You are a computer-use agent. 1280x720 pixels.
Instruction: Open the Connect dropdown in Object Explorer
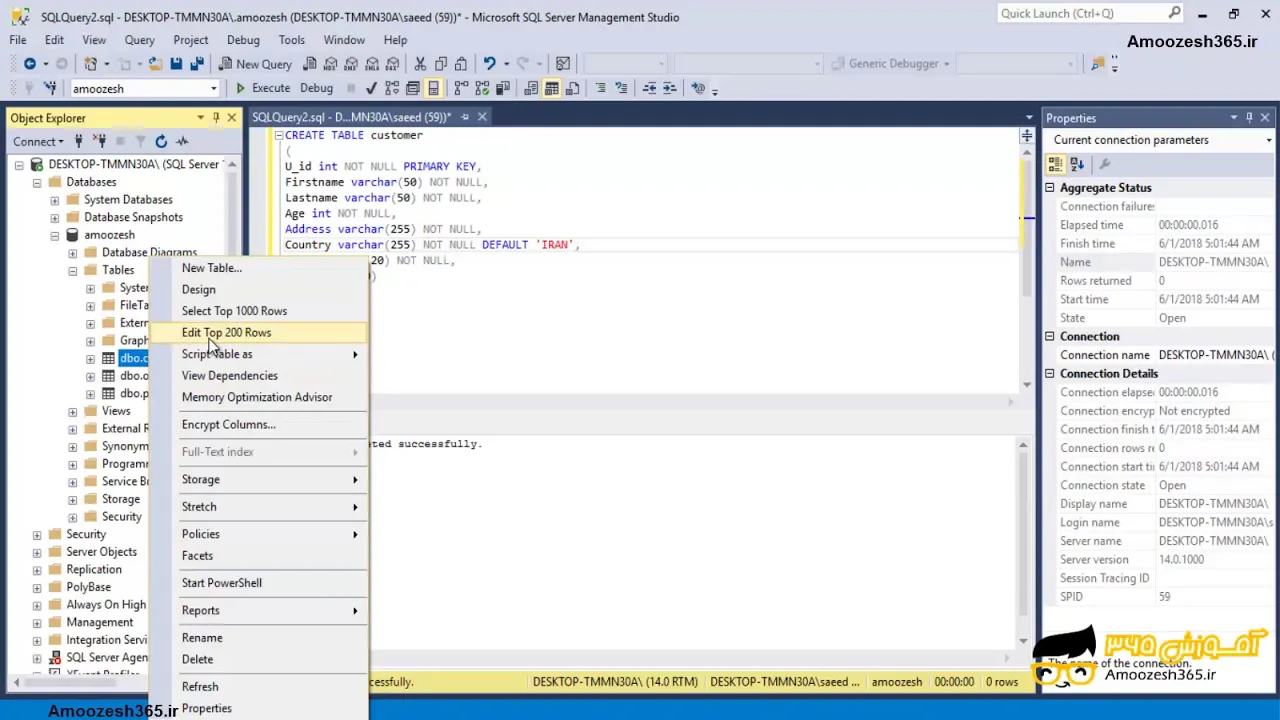38,141
